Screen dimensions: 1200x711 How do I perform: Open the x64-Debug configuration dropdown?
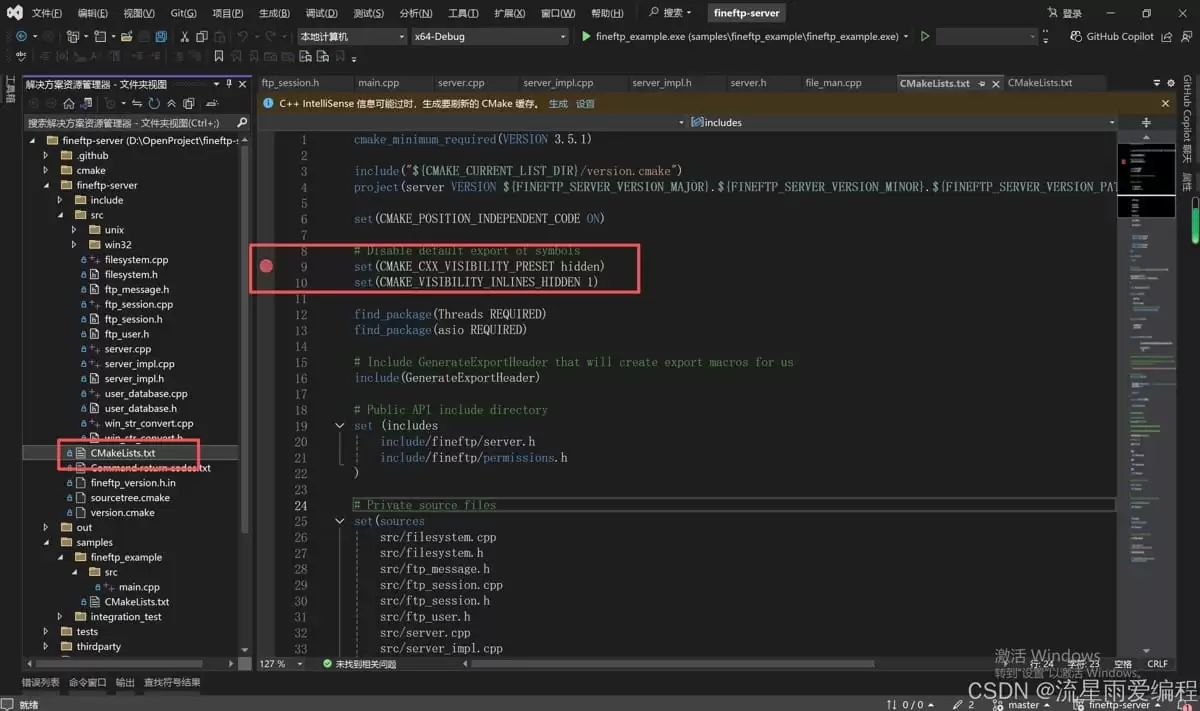[x=490, y=36]
